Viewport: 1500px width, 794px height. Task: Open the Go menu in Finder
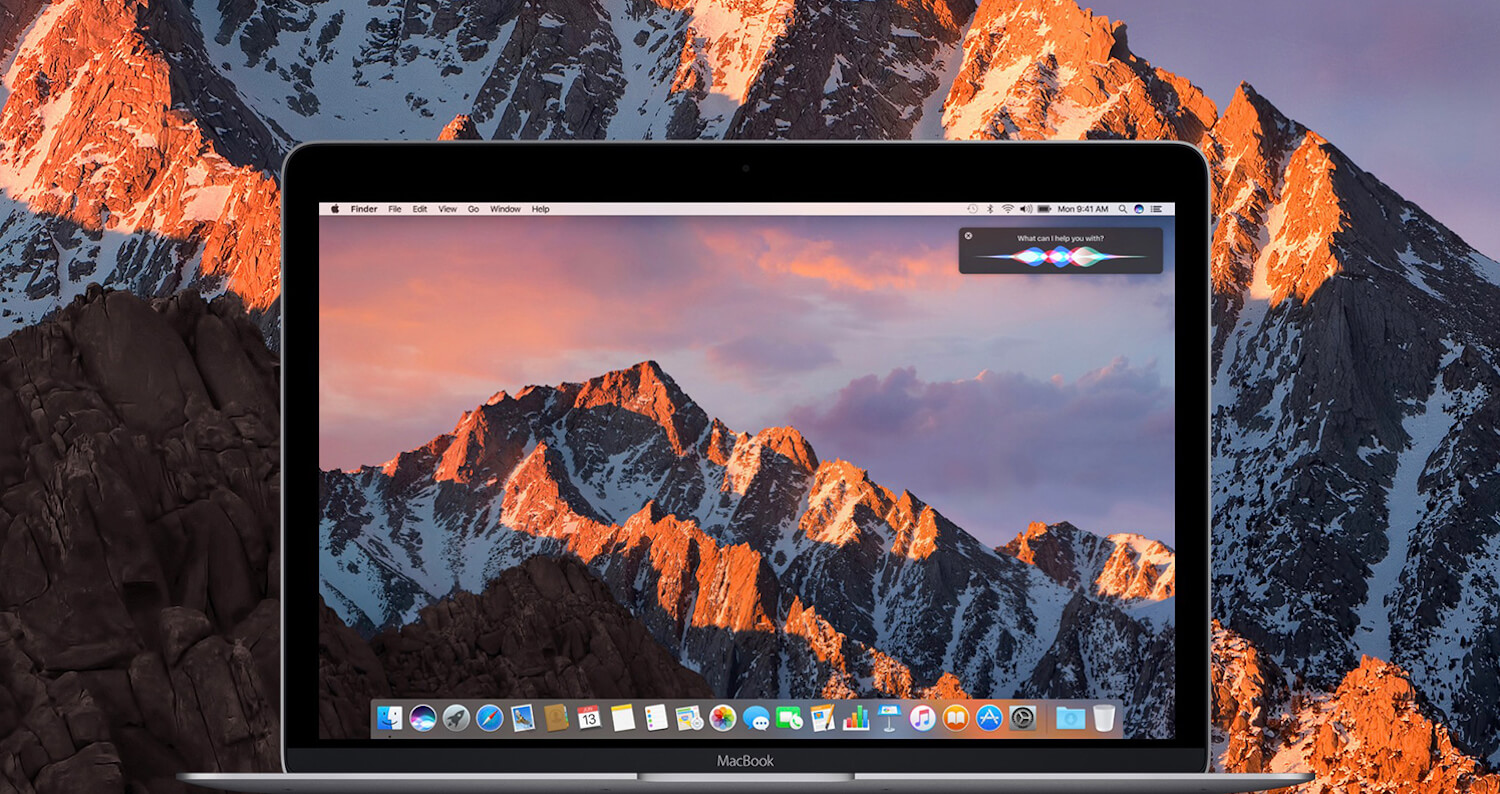click(x=473, y=208)
